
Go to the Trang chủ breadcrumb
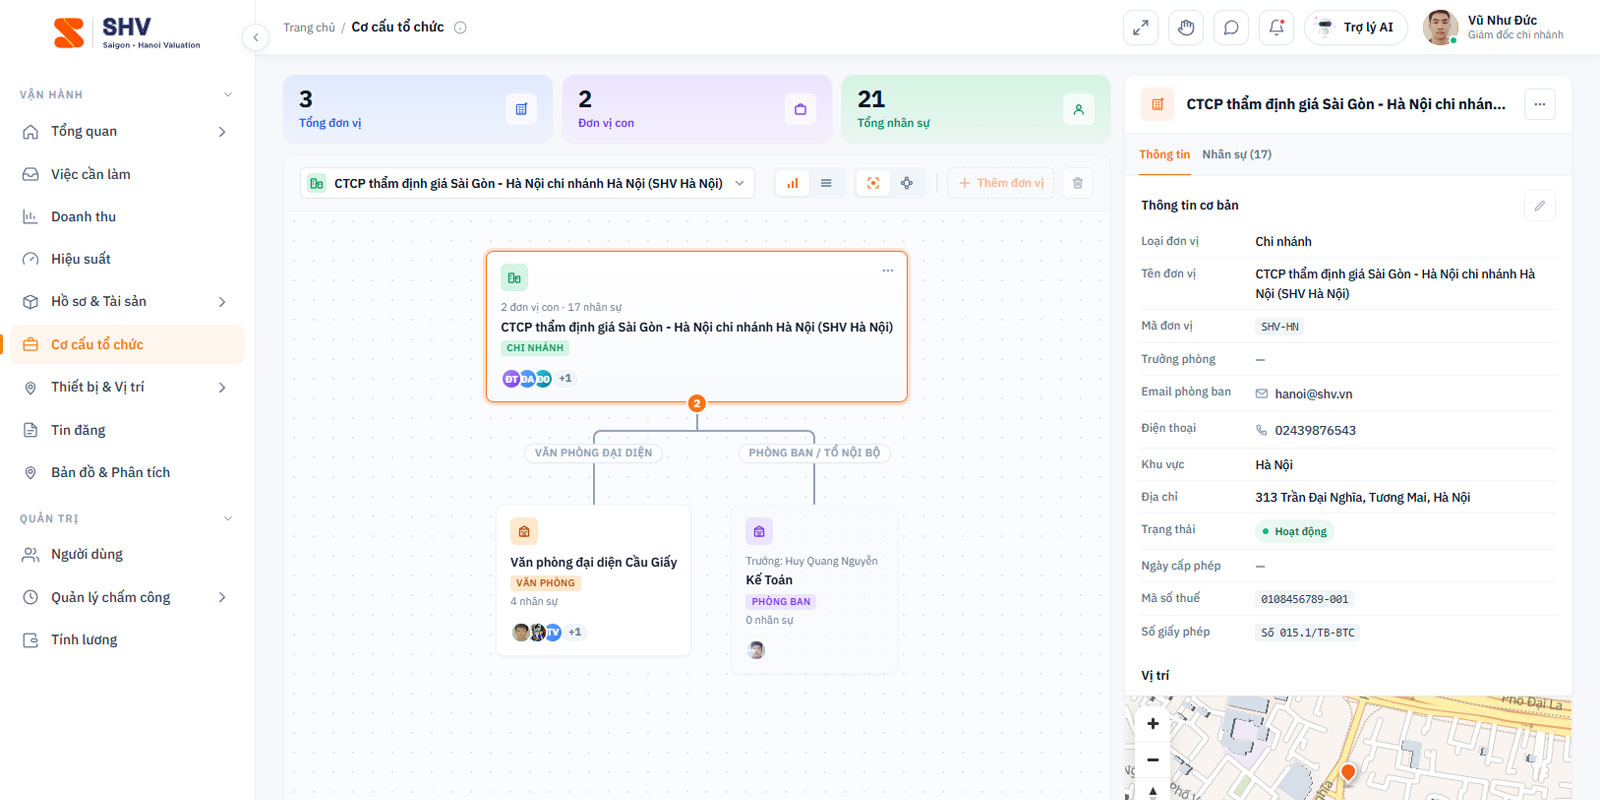(x=309, y=28)
